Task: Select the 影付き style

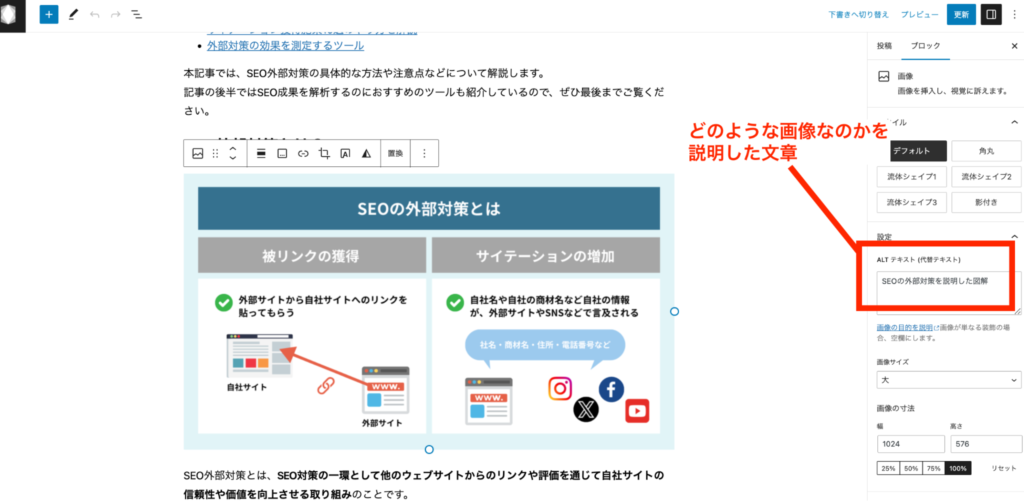Action: [986, 202]
